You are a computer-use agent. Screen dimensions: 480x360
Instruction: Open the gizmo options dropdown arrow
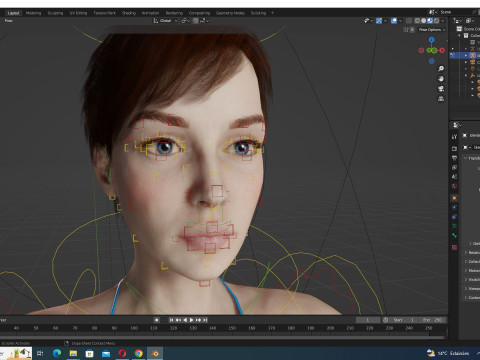tap(385, 21)
